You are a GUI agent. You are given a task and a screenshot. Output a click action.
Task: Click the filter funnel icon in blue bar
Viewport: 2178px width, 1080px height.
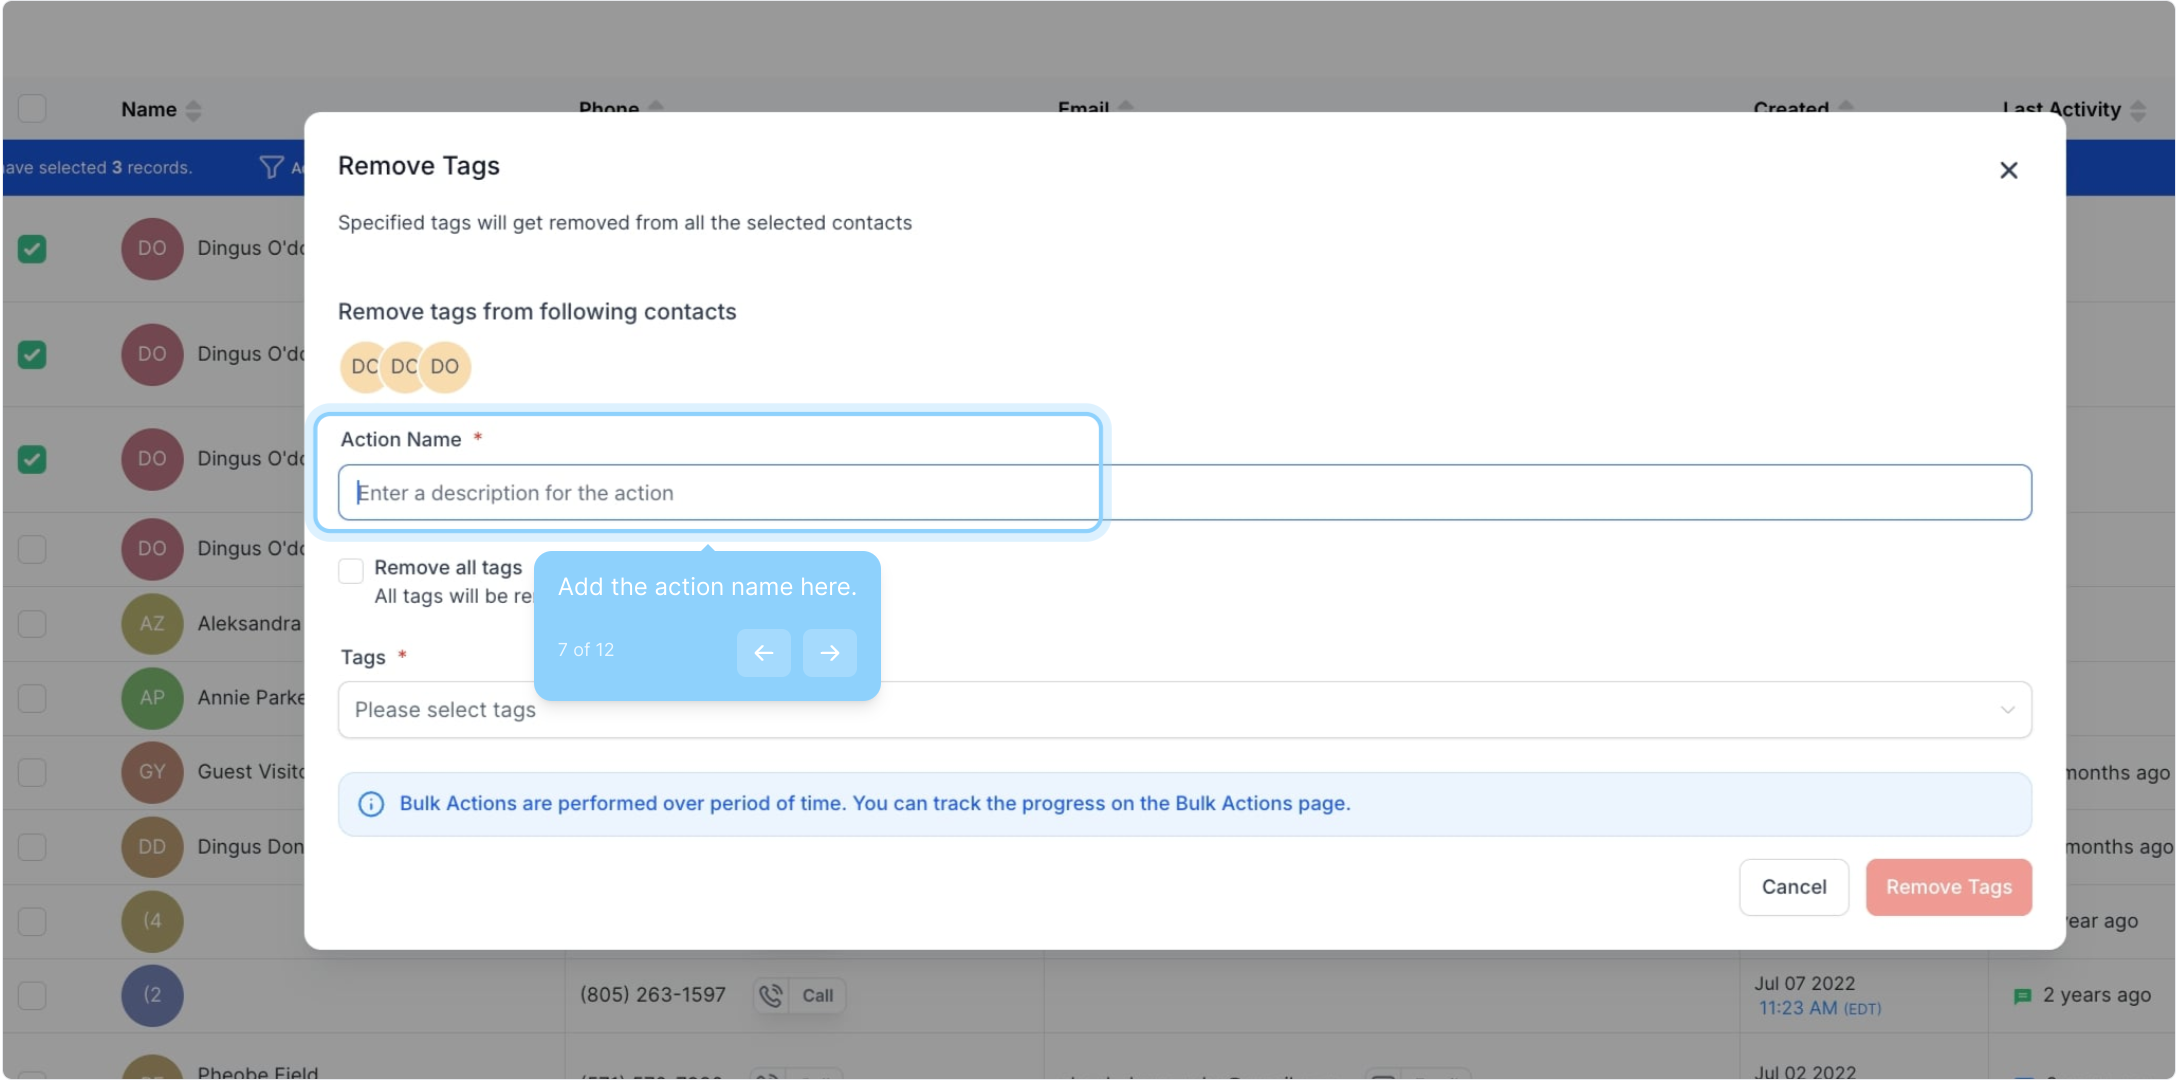pos(271,167)
